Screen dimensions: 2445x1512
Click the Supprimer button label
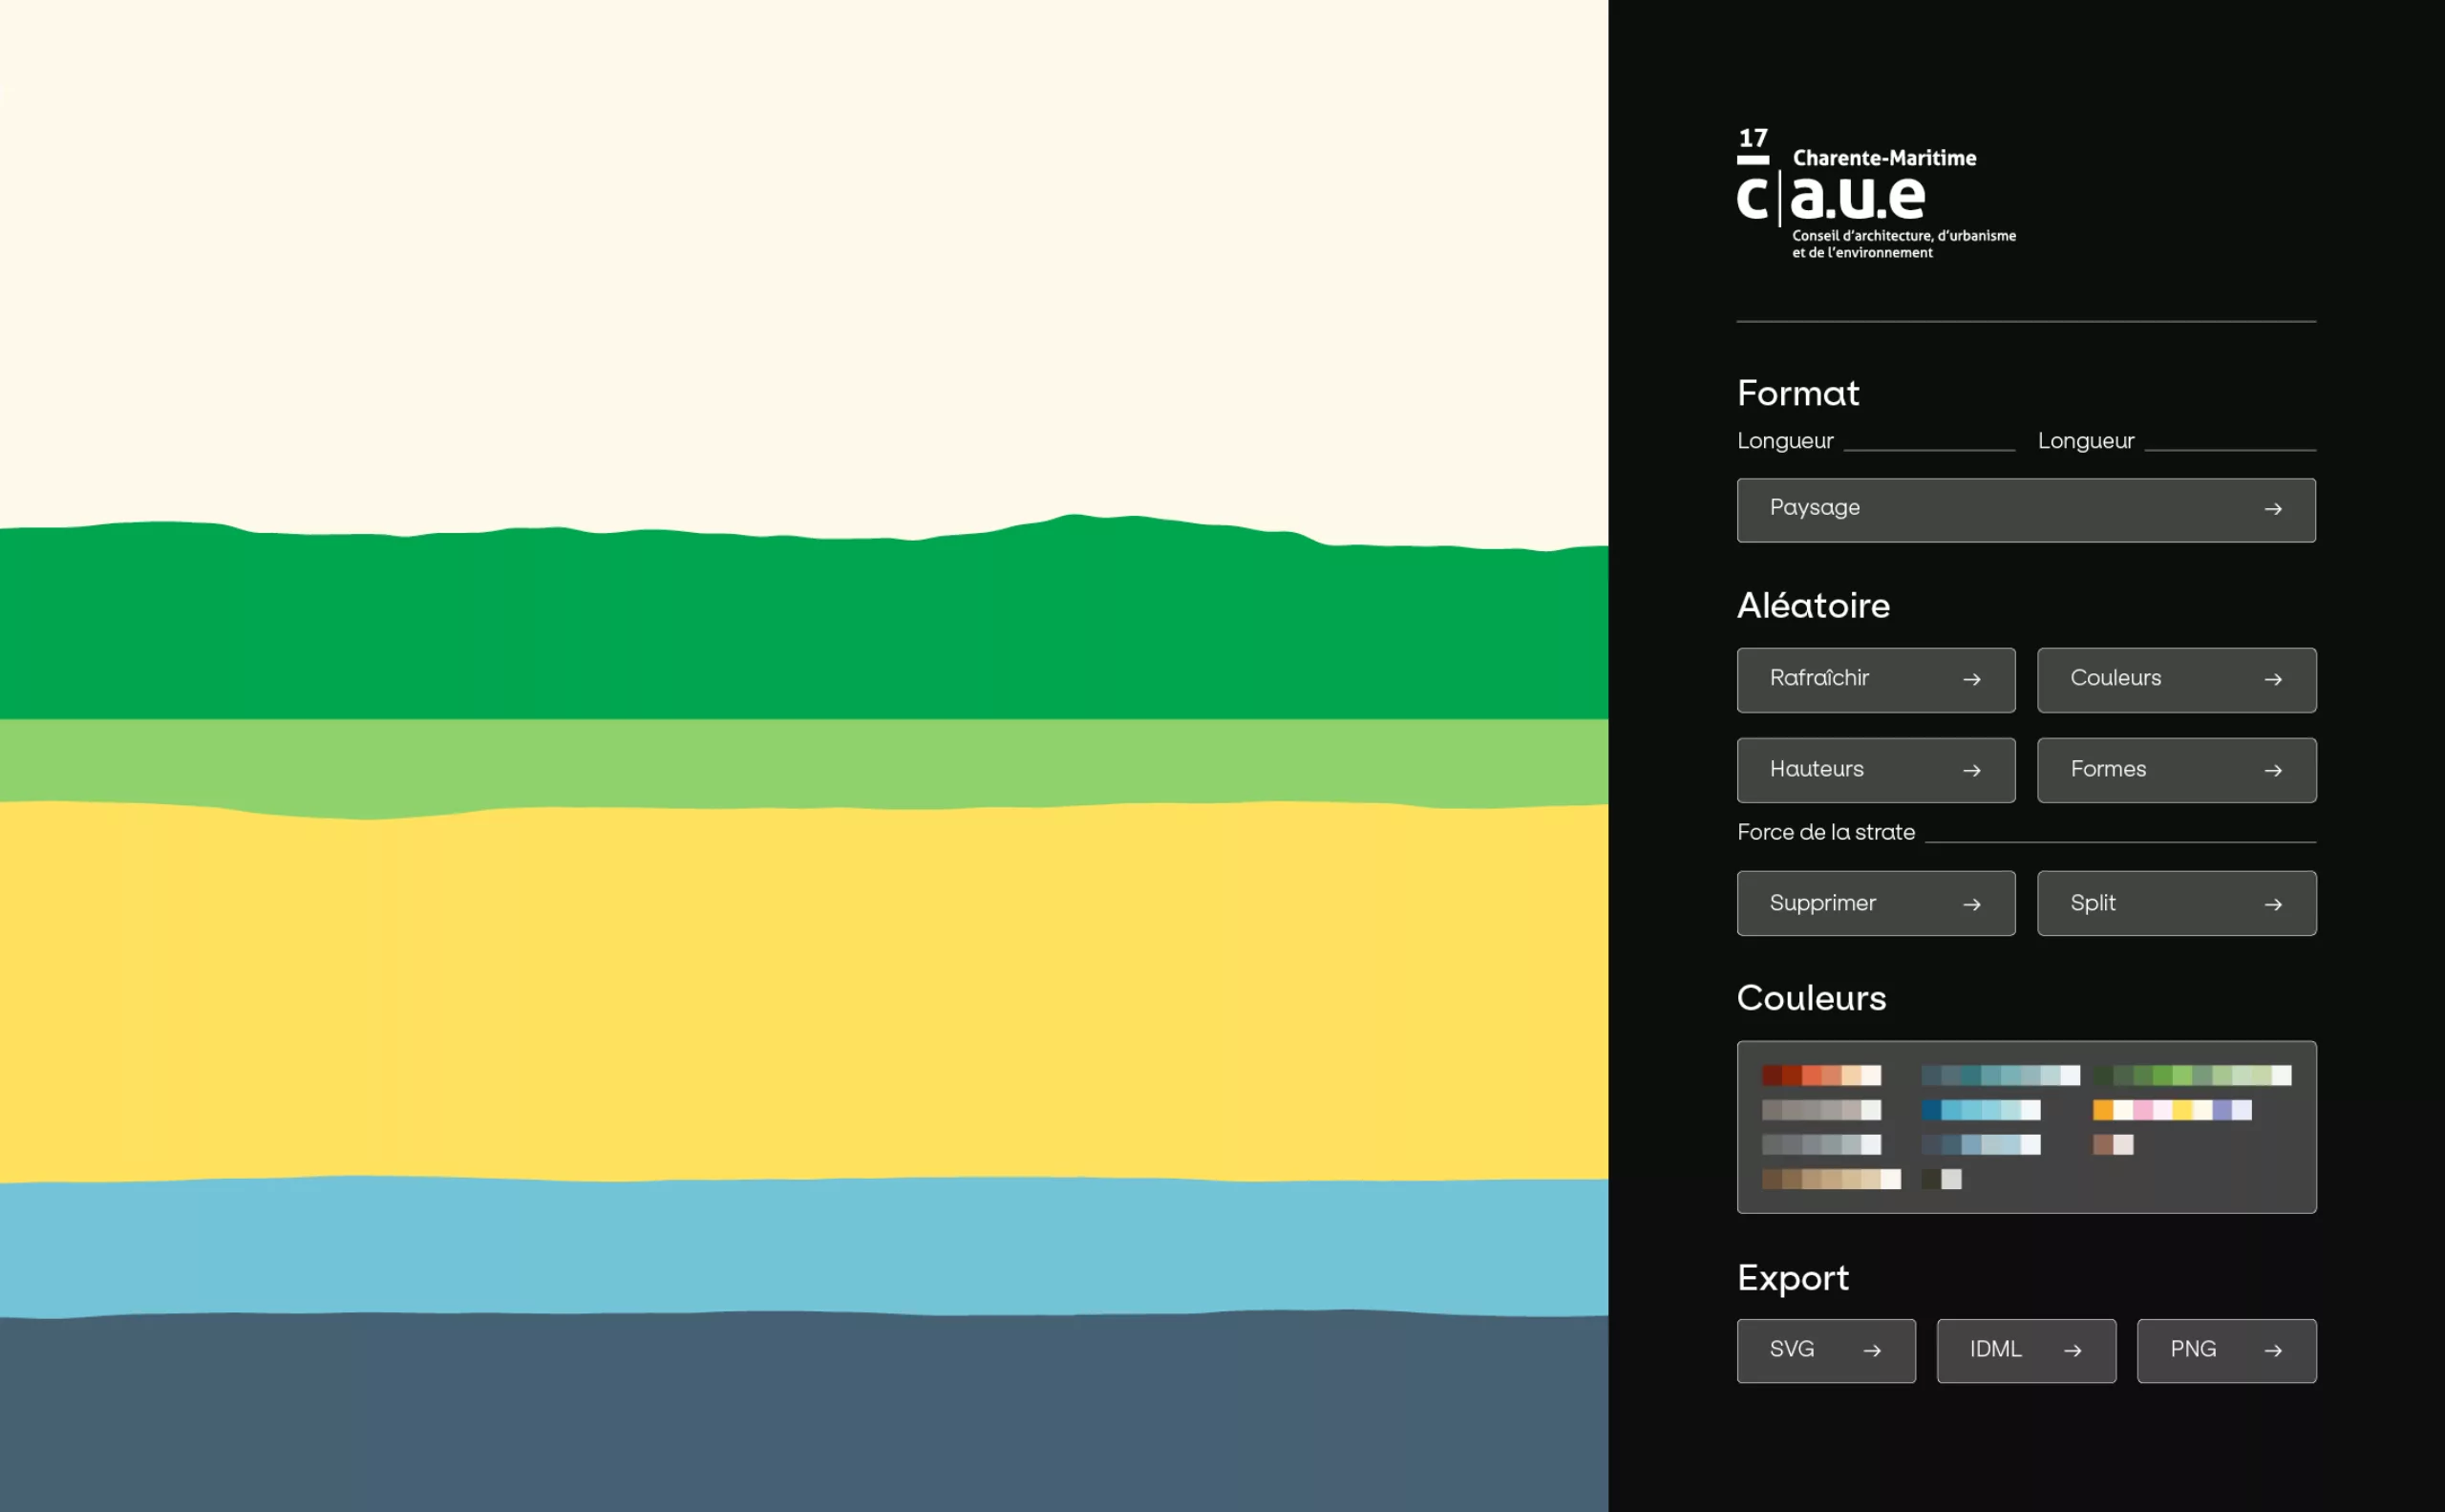click(1822, 904)
